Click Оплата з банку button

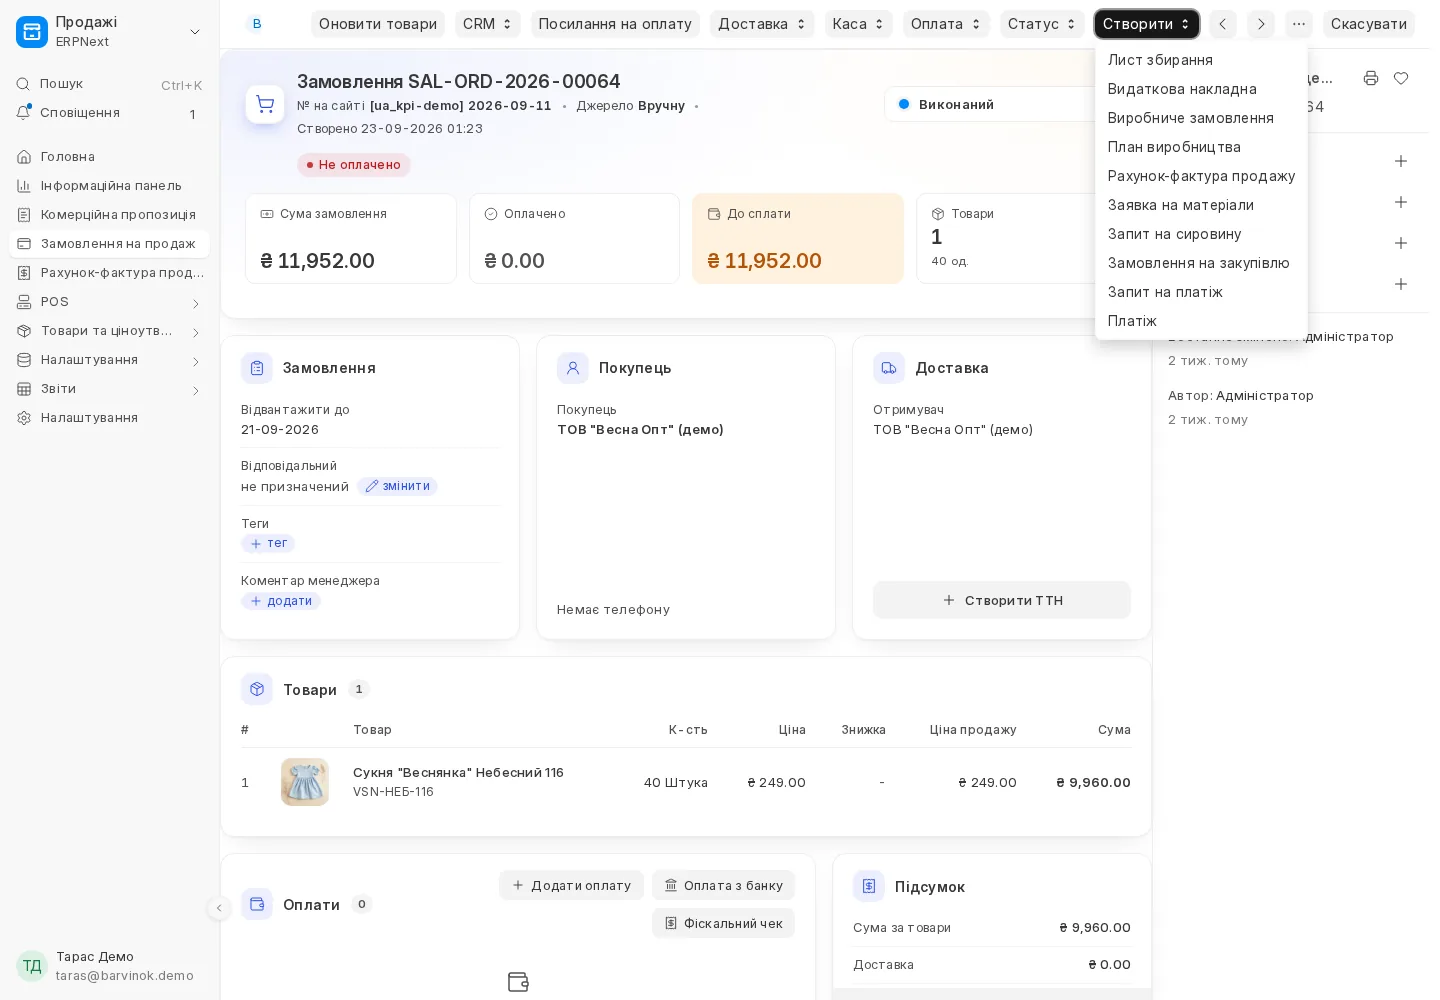click(x=724, y=885)
